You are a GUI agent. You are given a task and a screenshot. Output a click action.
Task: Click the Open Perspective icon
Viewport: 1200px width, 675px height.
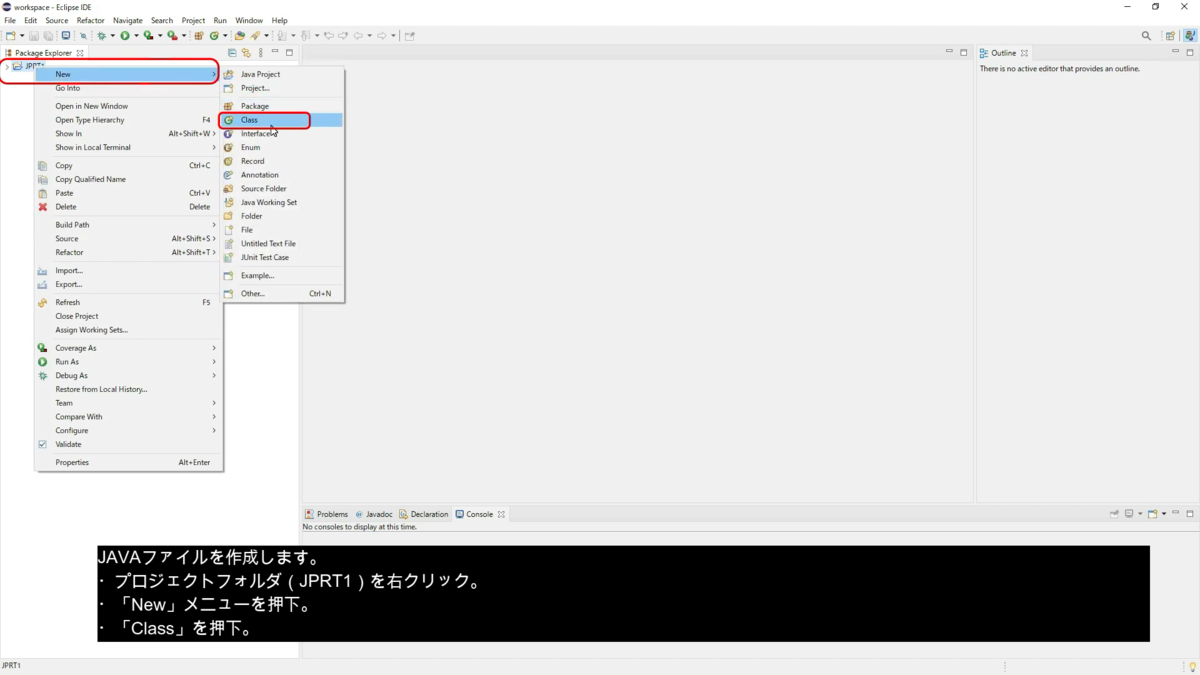coord(1170,35)
